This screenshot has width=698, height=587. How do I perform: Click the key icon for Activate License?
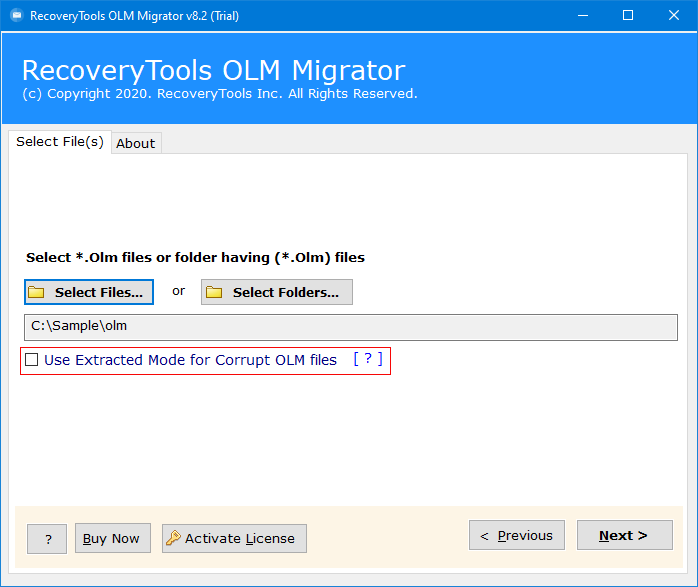tap(173, 538)
